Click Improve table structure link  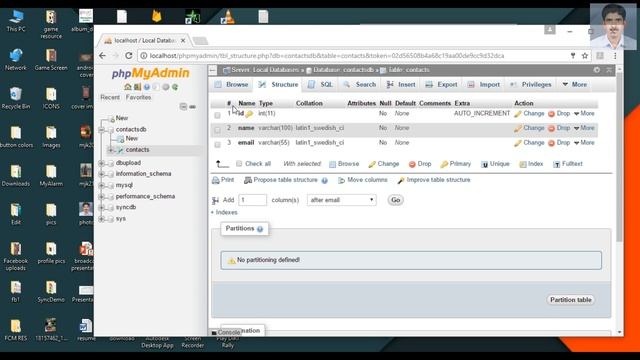pos(434,180)
